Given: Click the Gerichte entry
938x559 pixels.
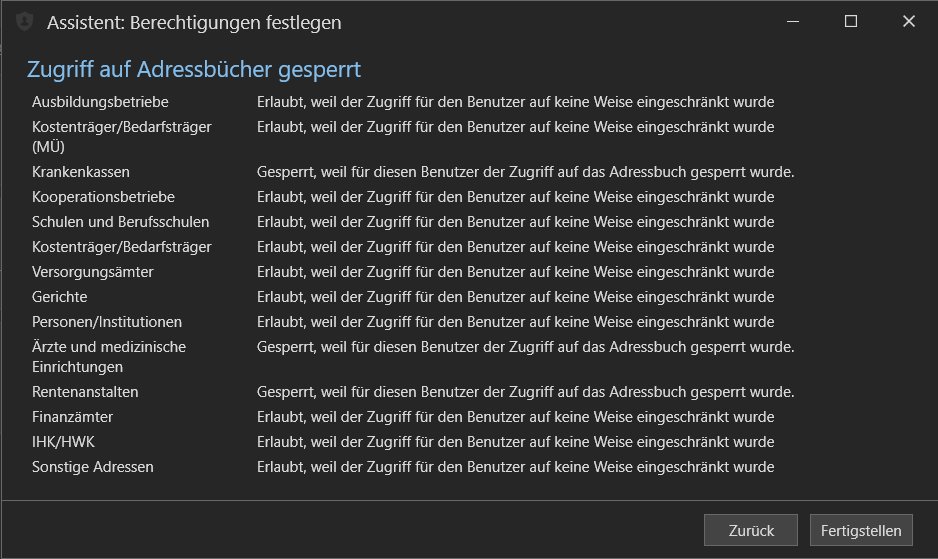Looking at the screenshot, I should tap(59, 297).
